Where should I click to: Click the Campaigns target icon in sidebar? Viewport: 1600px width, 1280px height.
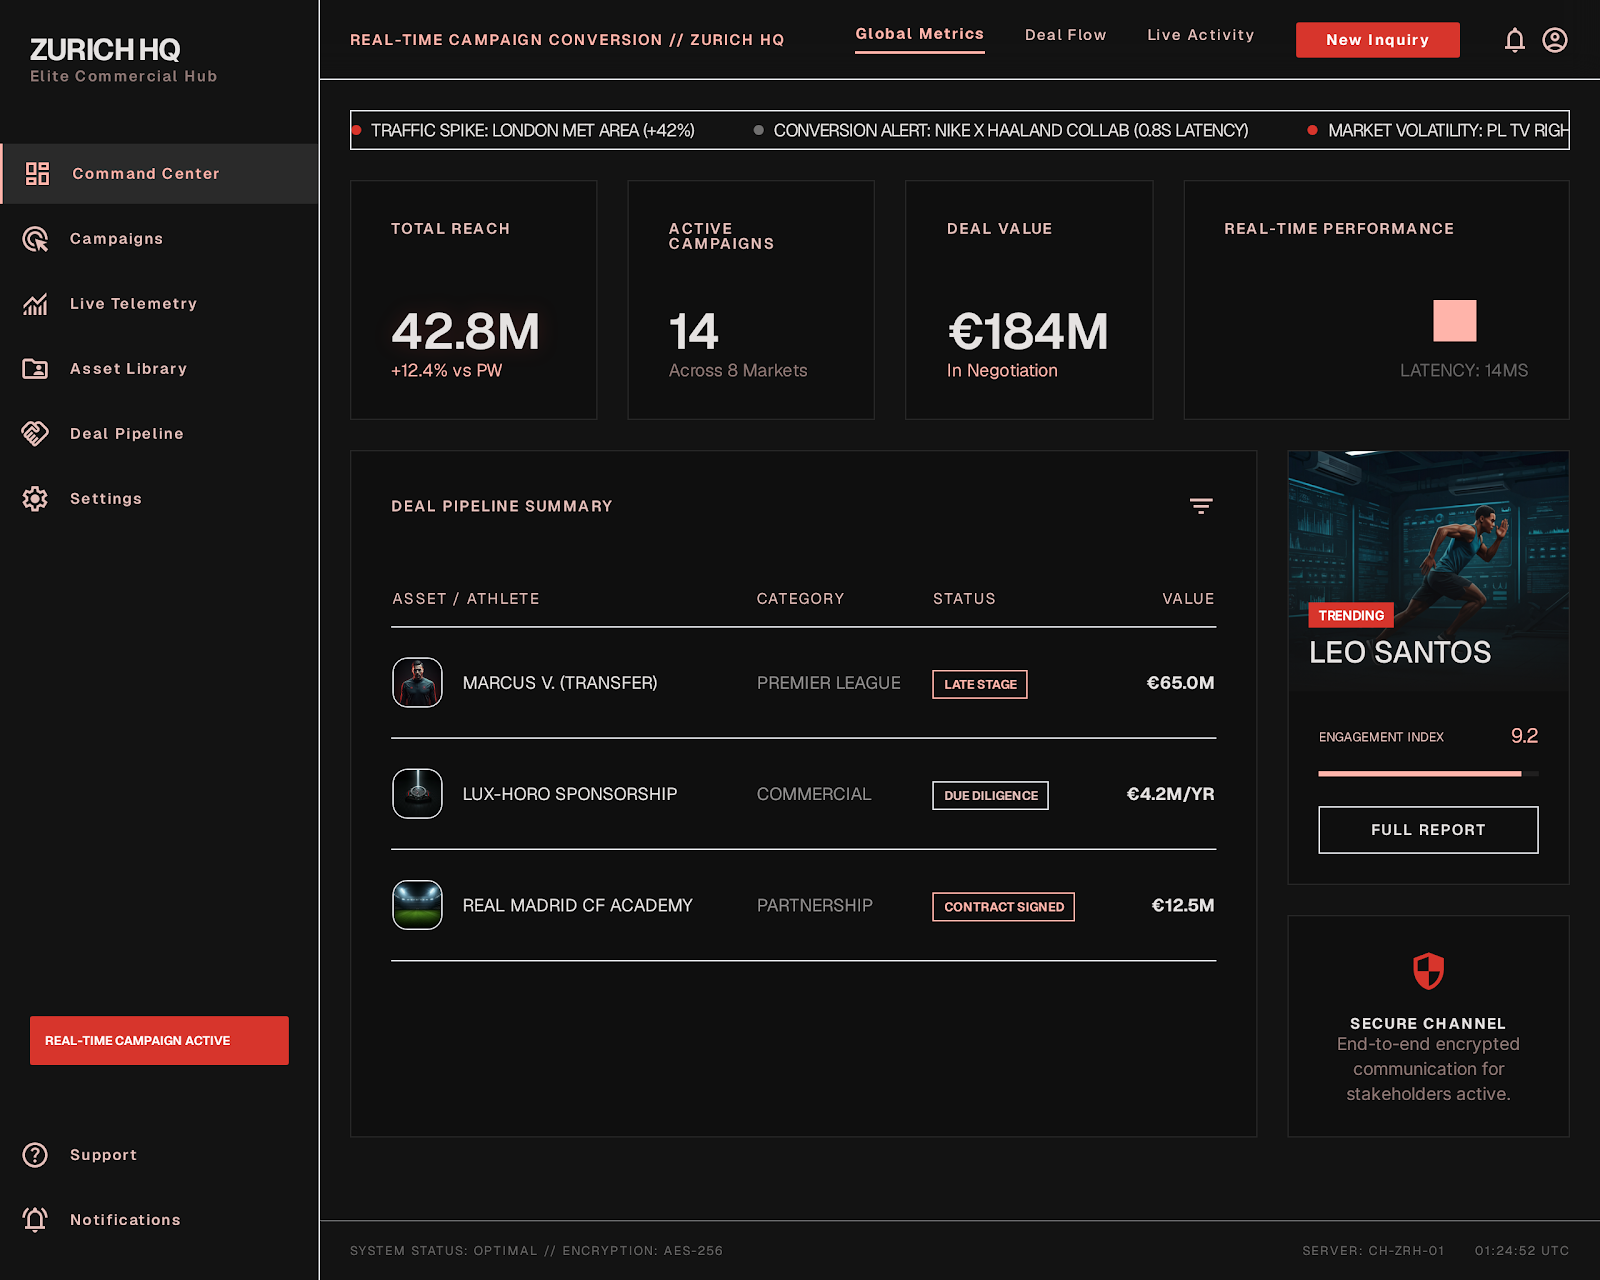[35, 239]
